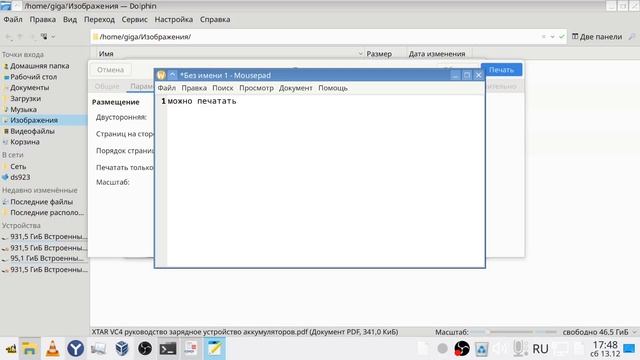640x360 pixels.
Task: Select Рабочий стол in places panel
Action: [33, 77]
